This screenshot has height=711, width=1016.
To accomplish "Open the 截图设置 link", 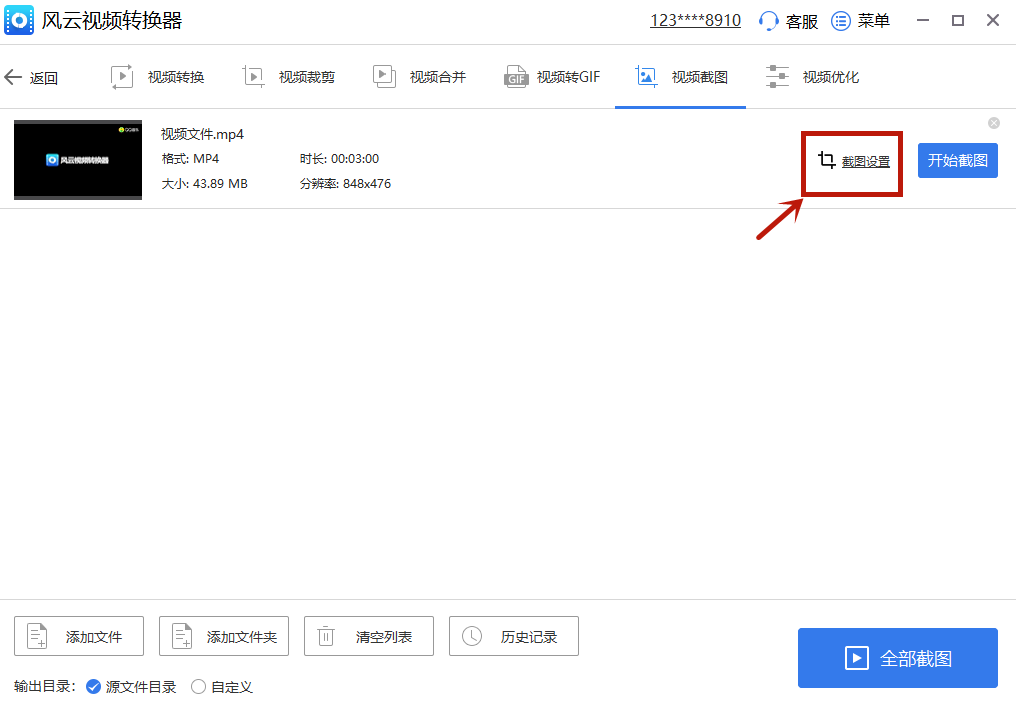I will point(866,161).
